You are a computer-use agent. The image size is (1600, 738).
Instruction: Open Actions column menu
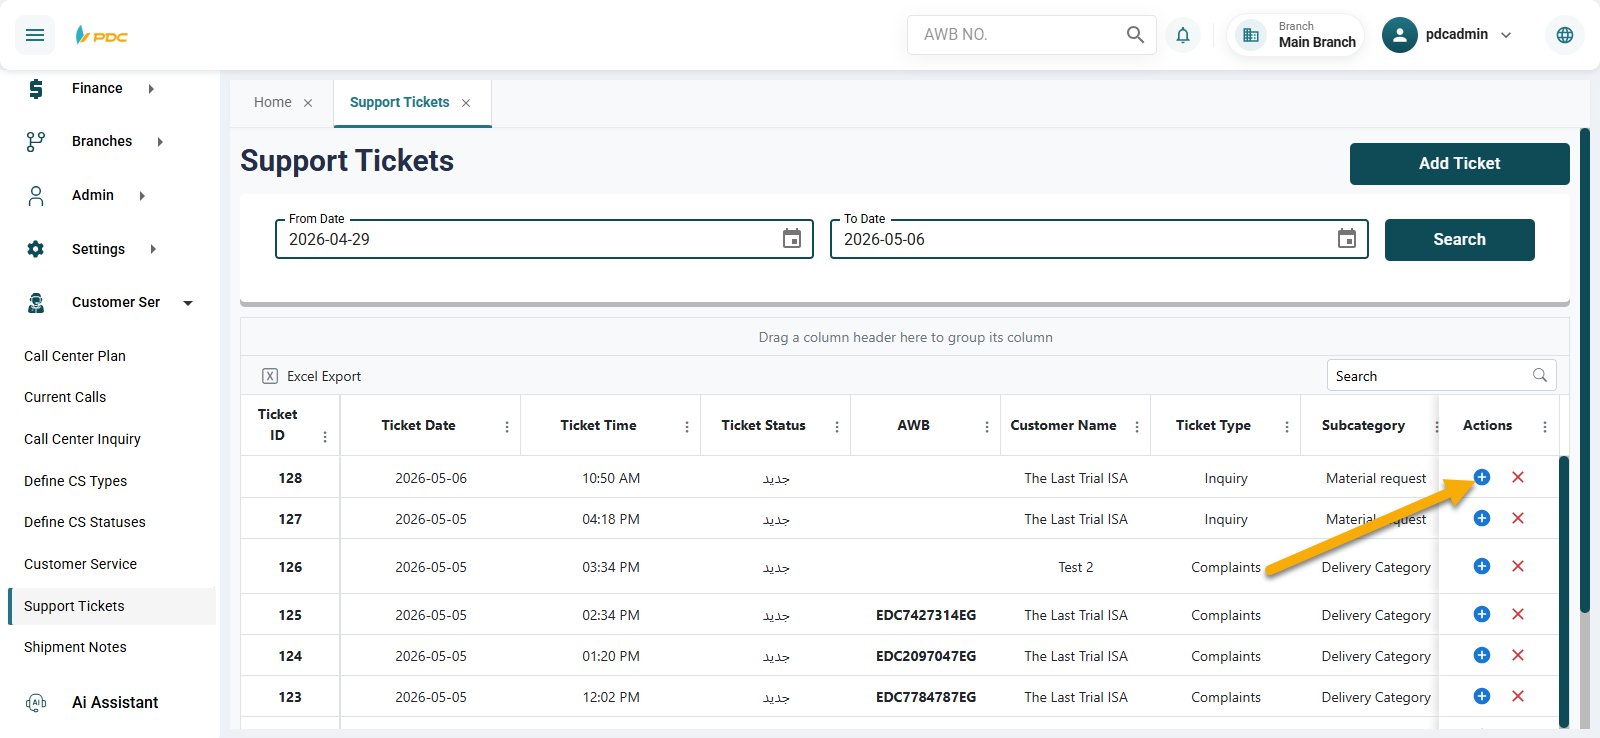1545,427
